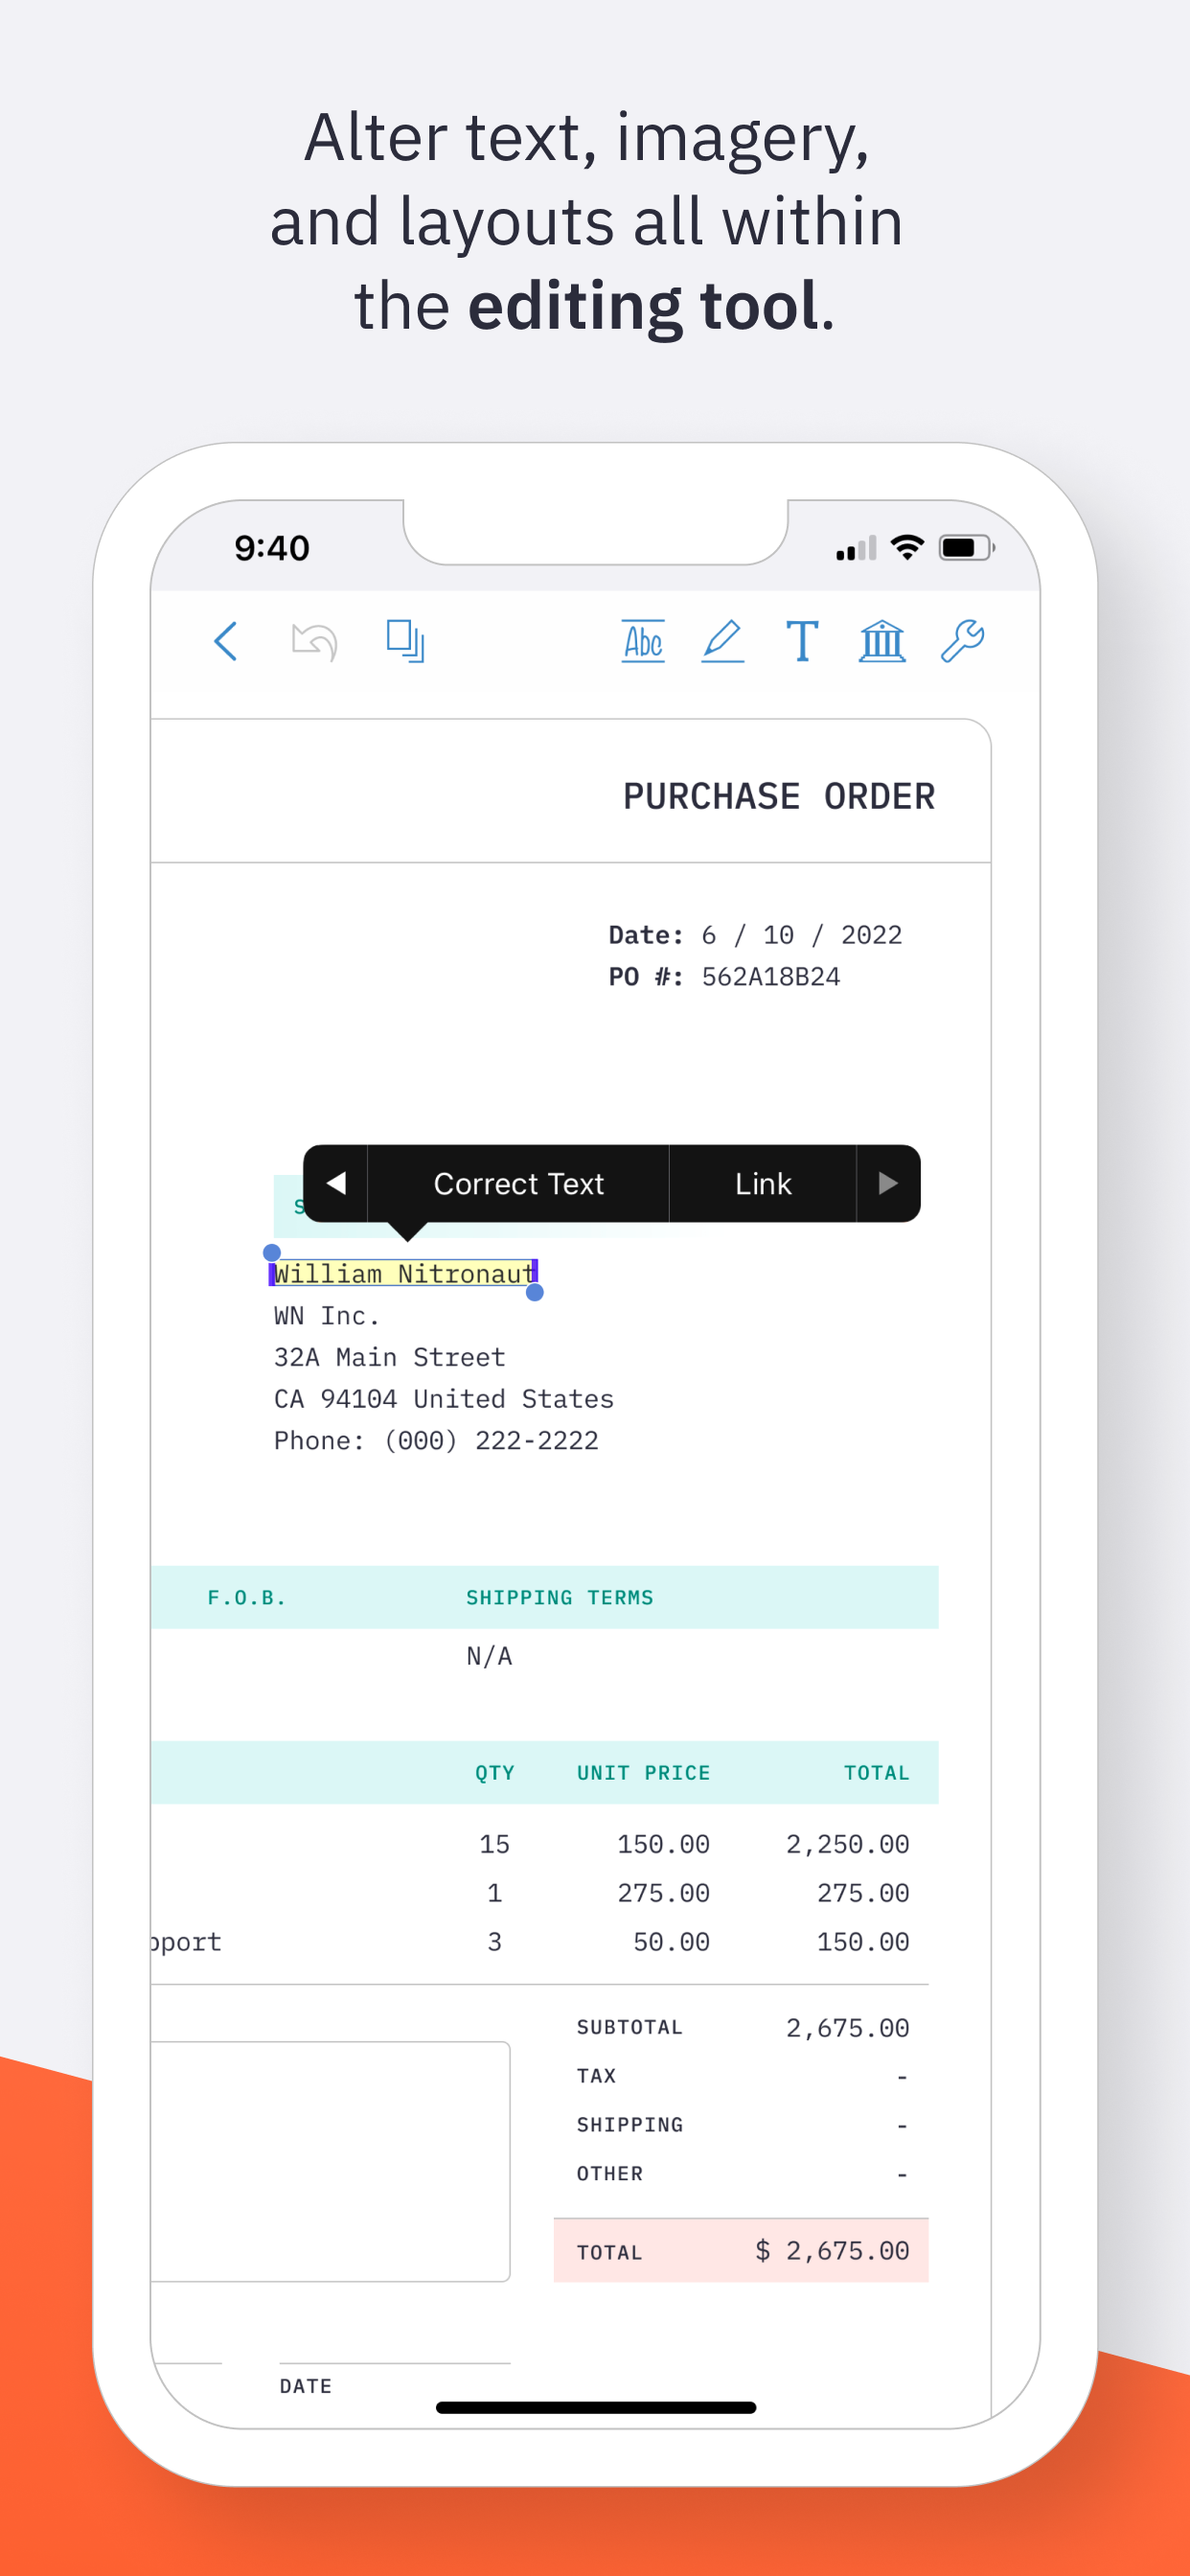This screenshot has height=2576, width=1190.
Task: Choose Correct Text in popup menu
Action: (518, 1184)
